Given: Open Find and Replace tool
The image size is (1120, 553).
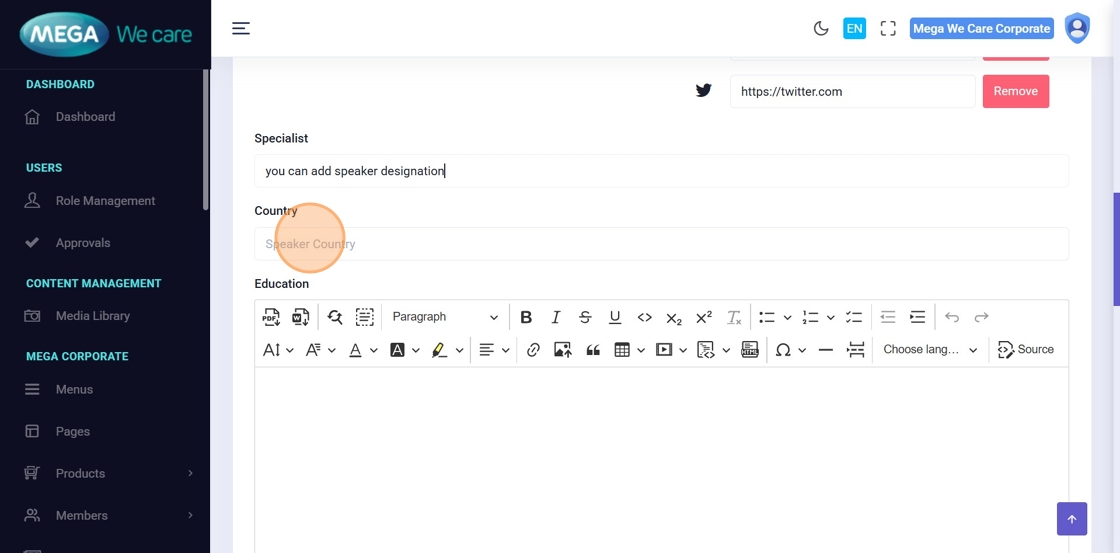Looking at the screenshot, I should pyautogui.click(x=335, y=317).
